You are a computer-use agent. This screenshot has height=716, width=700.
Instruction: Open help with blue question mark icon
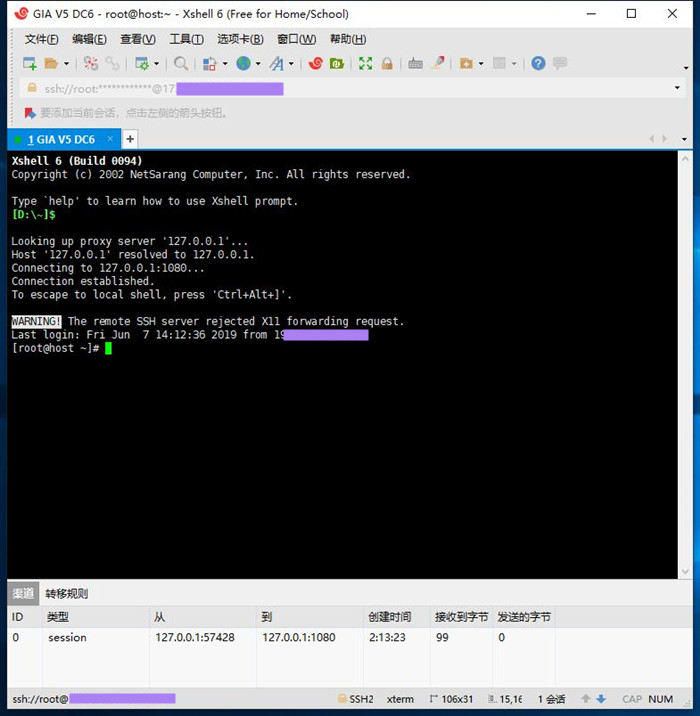coord(538,63)
